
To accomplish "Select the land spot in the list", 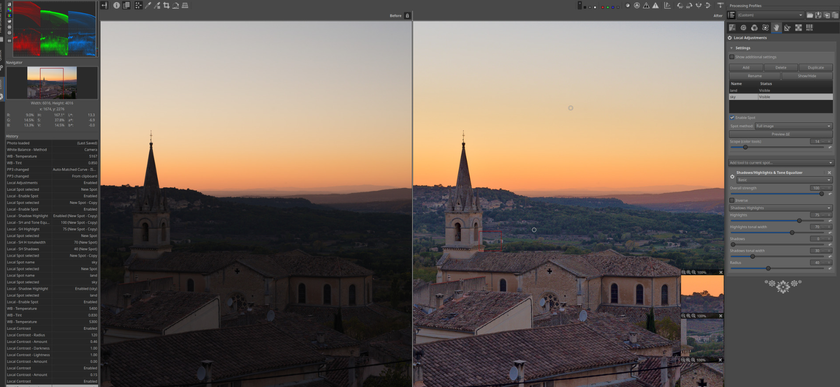I will click(781, 91).
